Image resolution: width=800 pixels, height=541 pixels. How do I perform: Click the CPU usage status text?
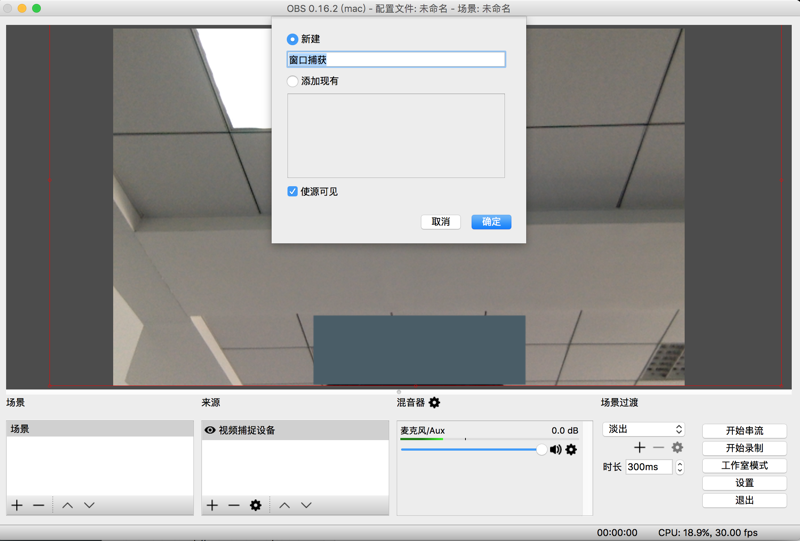coord(708,533)
